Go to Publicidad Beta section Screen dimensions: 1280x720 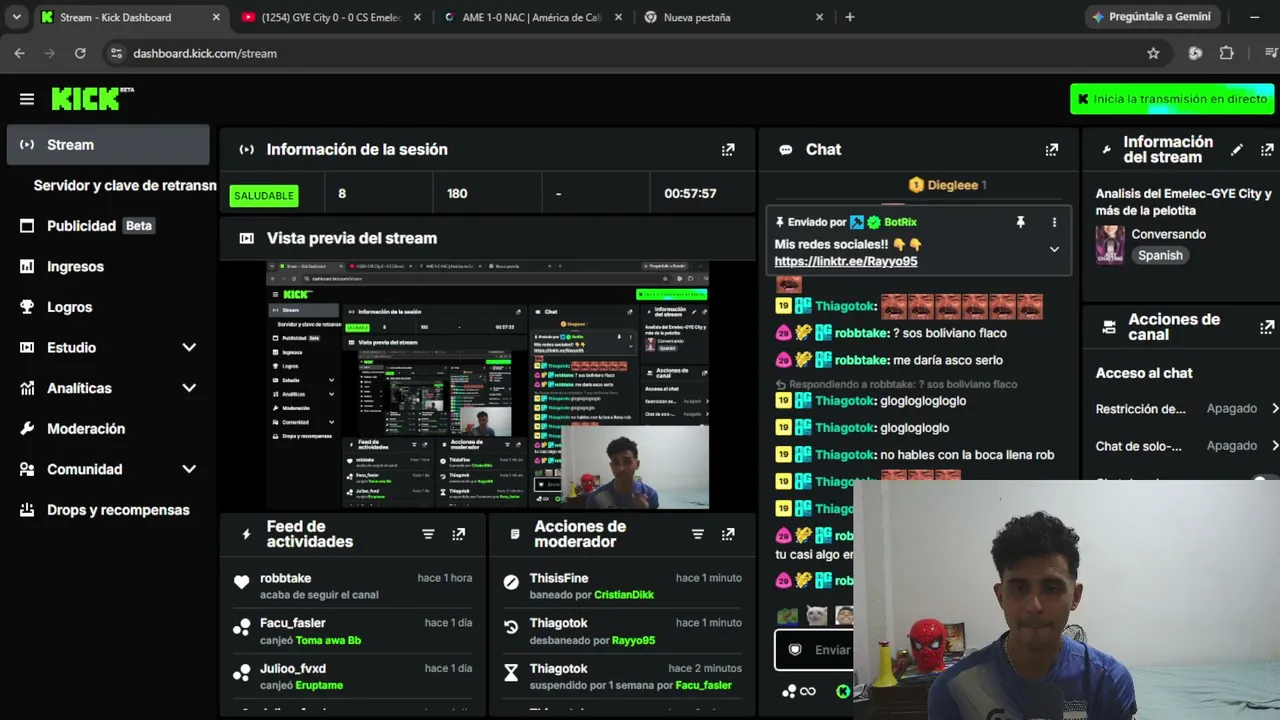click(x=108, y=226)
